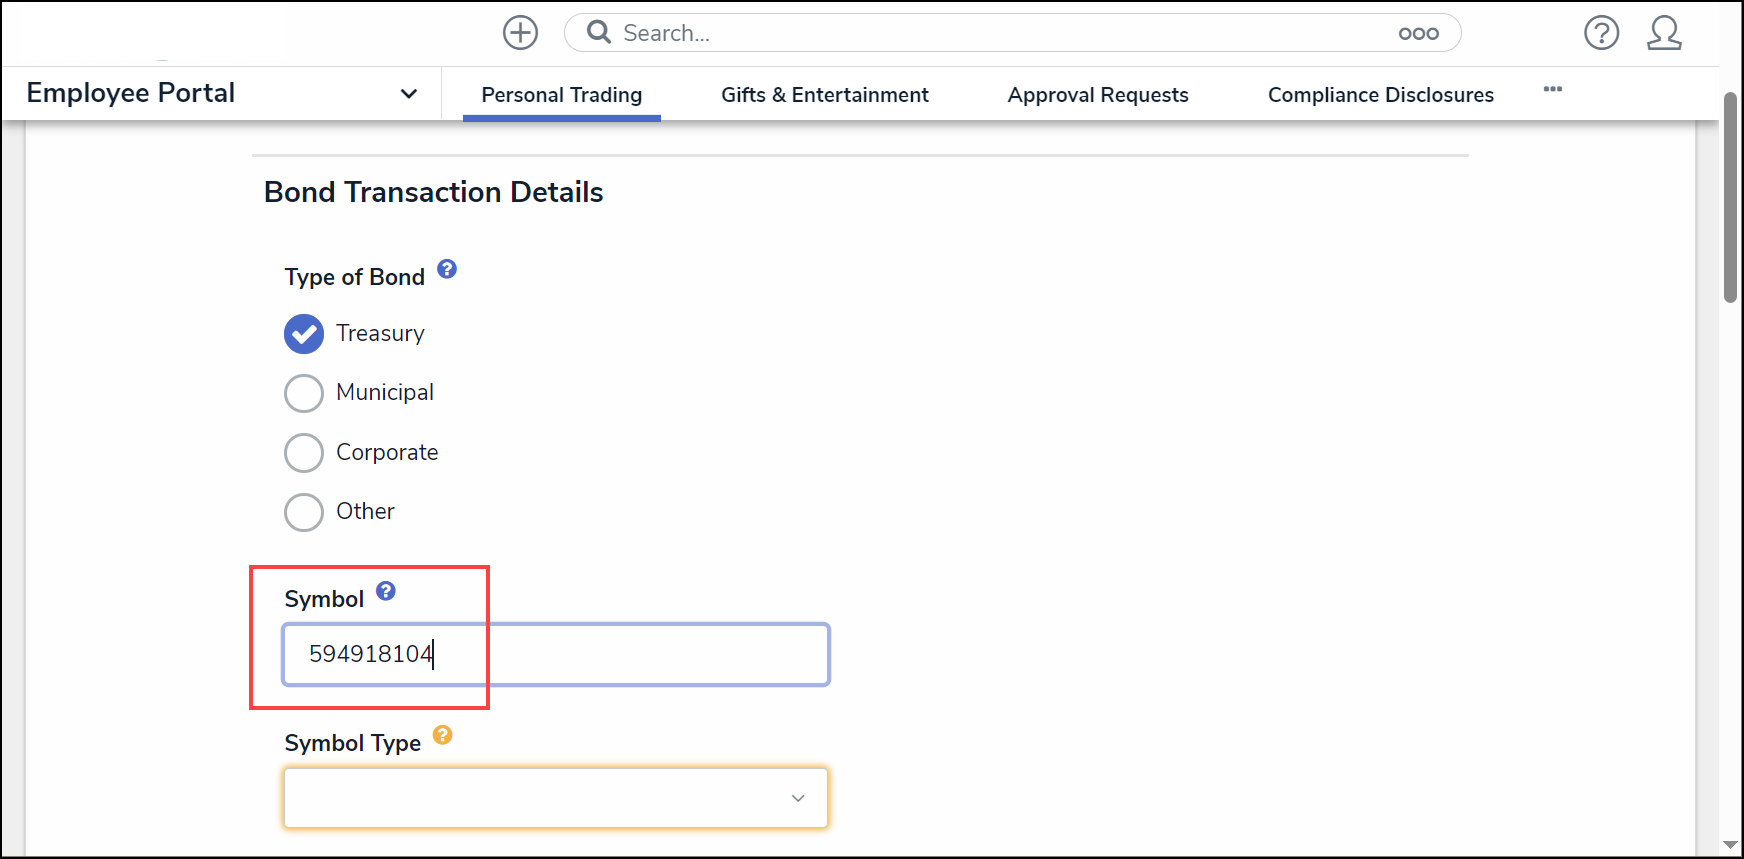Expand the Employee Portal dropdown

[x=408, y=94]
